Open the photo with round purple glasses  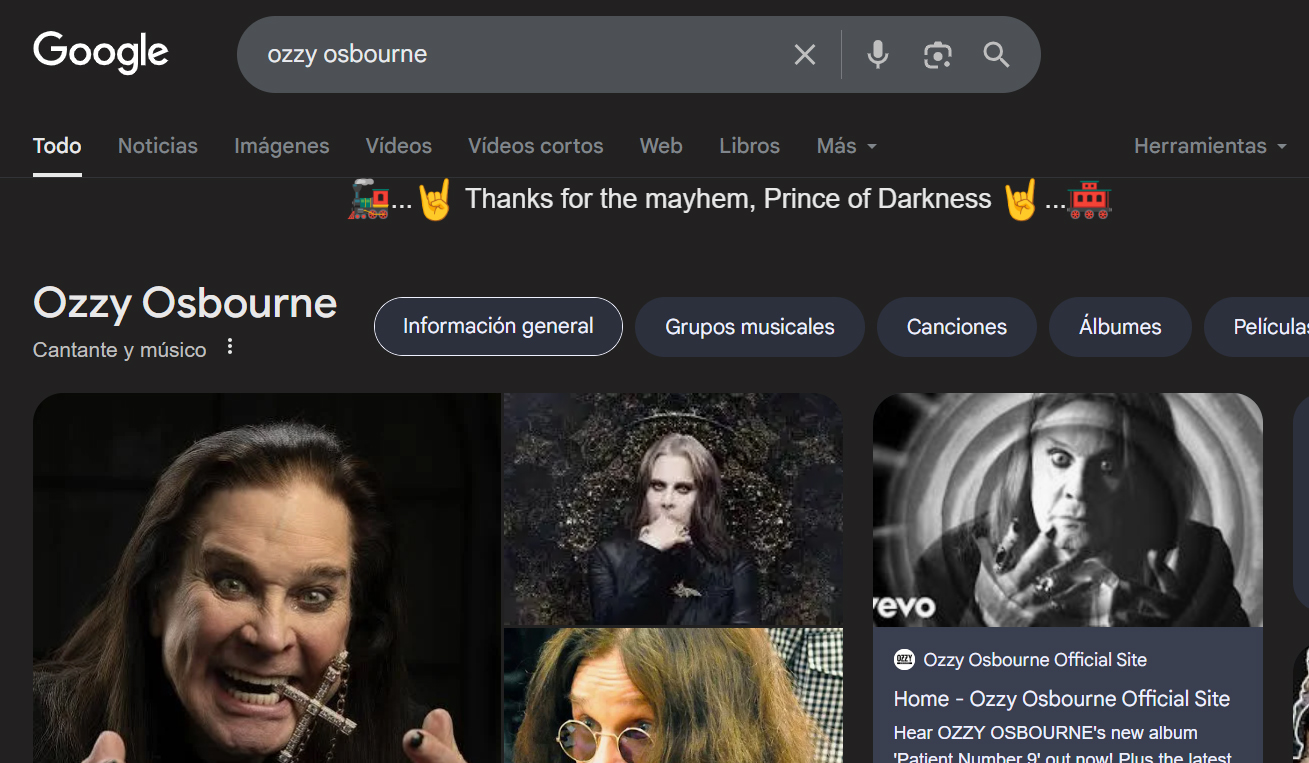[673, 696]
